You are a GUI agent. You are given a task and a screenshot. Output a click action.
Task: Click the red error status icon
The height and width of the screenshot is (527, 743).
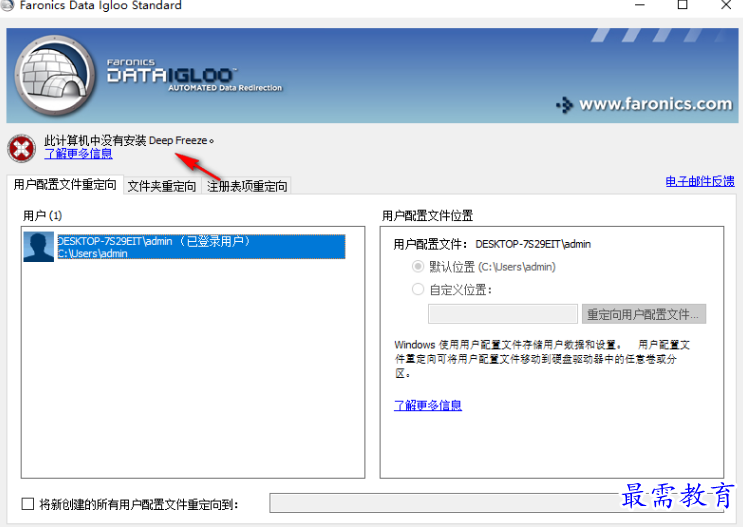21,148
